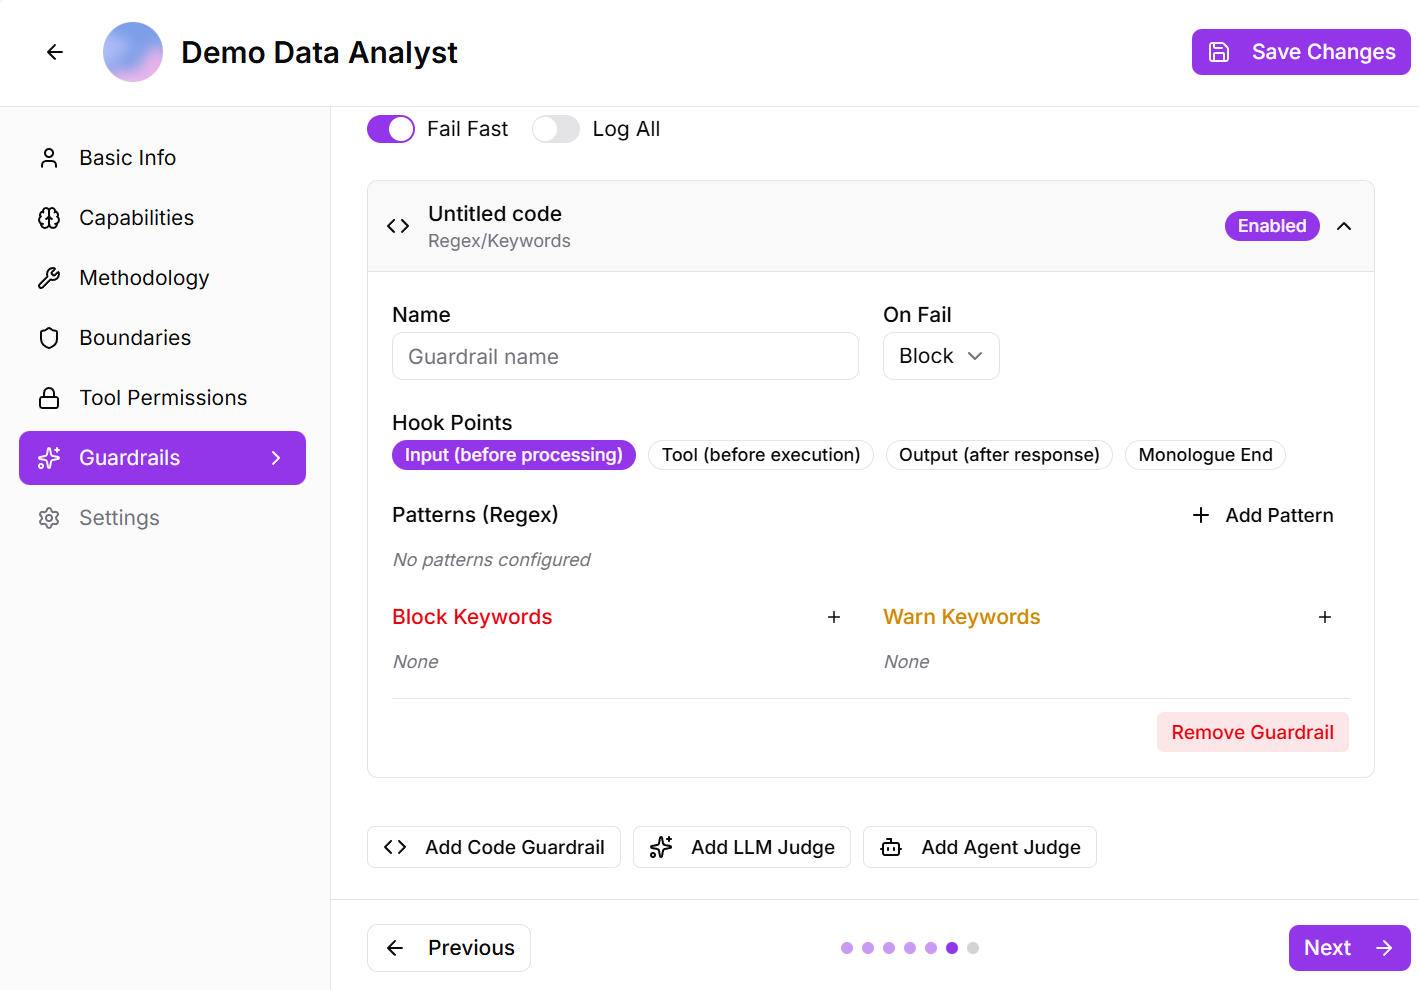This screenshot has height=990, width=1419.
Task: Open the On Fail Block dropdown
Action: (x=940, y=356)
